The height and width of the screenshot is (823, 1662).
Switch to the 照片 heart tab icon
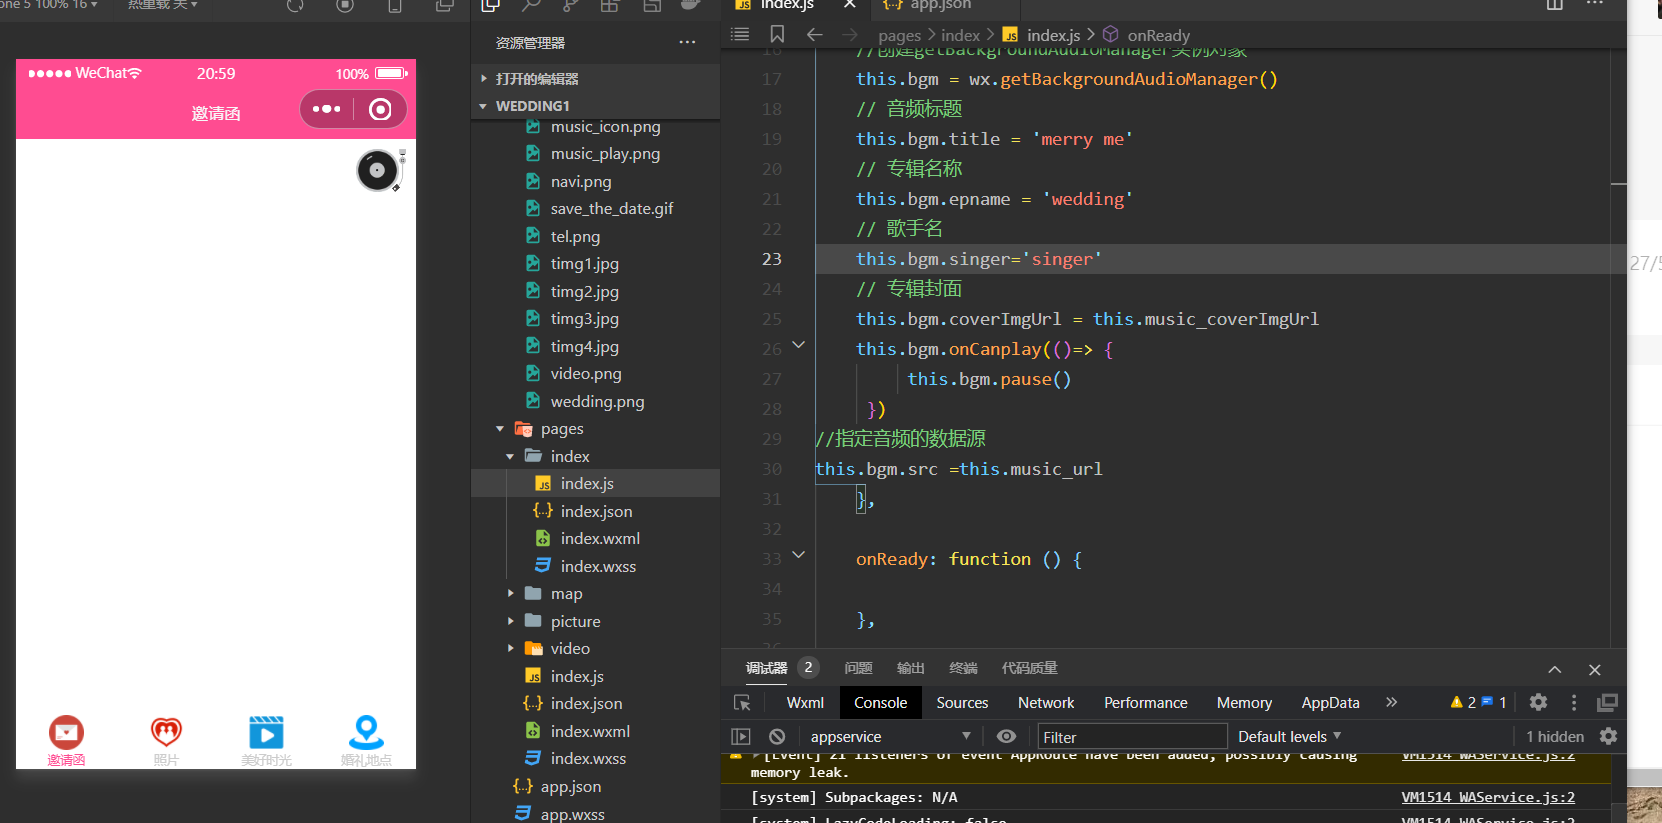[x=166, y=733]
